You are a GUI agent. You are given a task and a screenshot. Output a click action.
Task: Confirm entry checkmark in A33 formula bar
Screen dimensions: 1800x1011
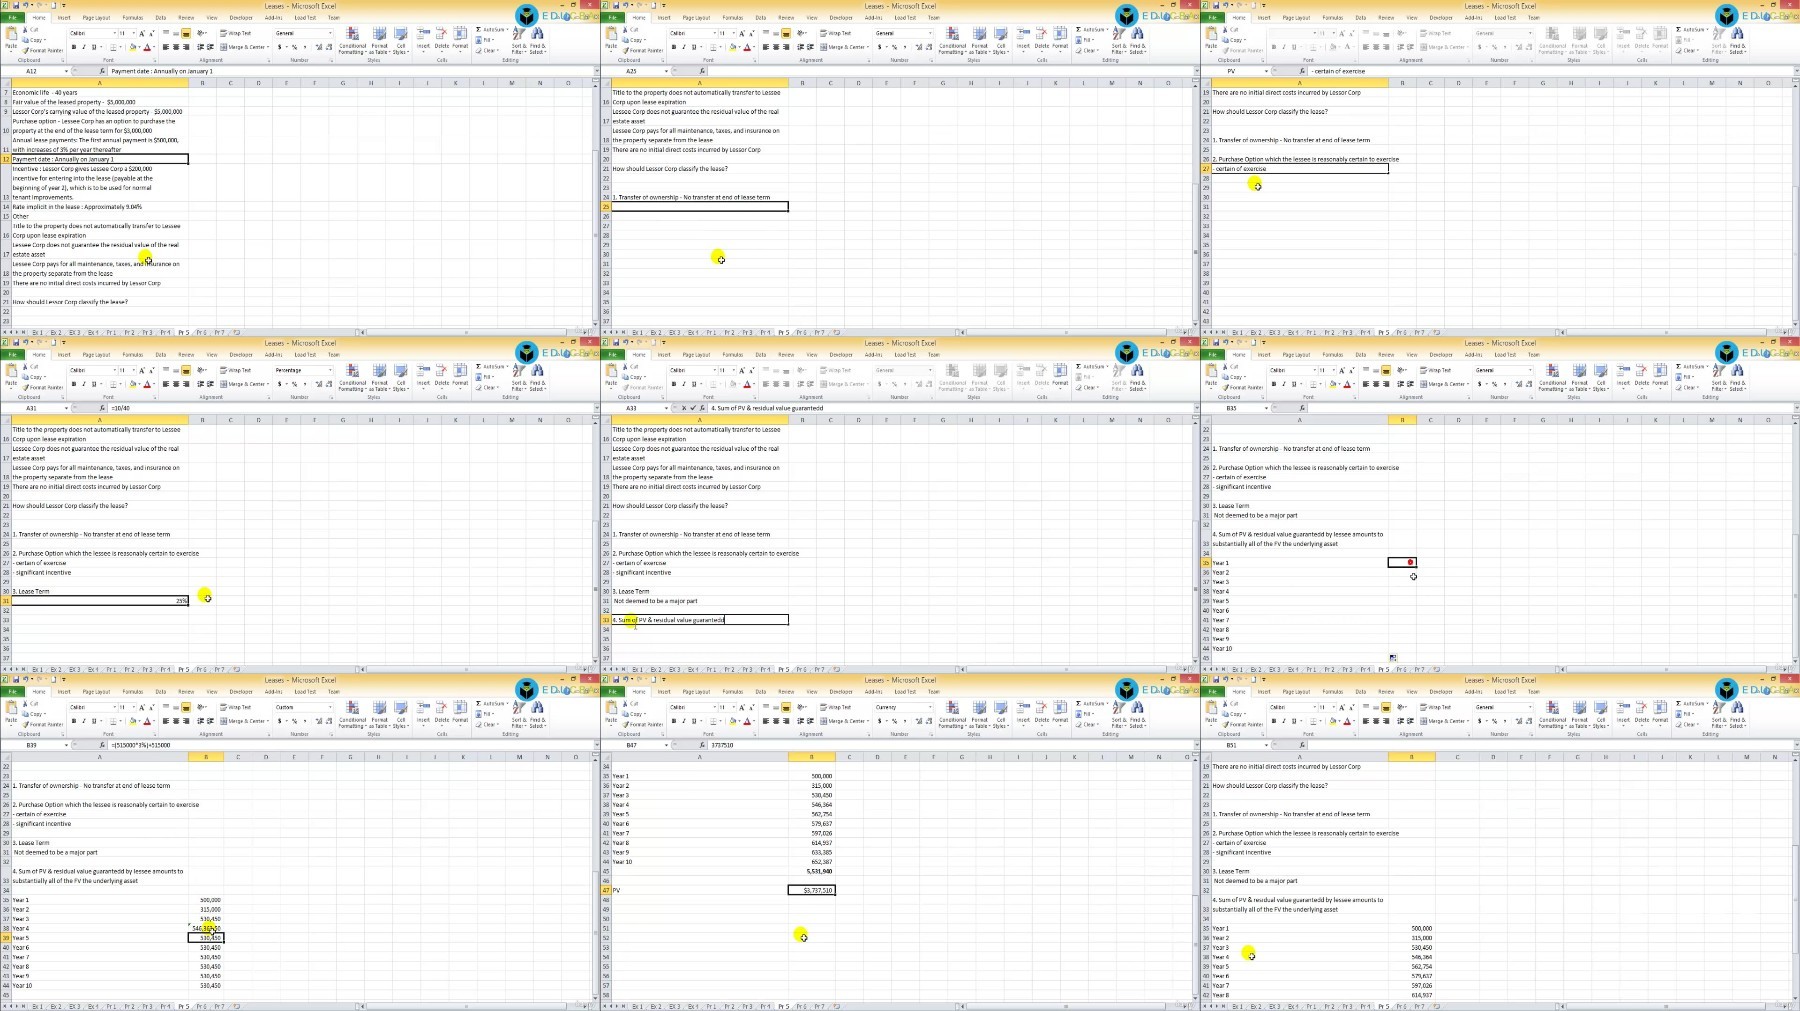pos(694,408)
